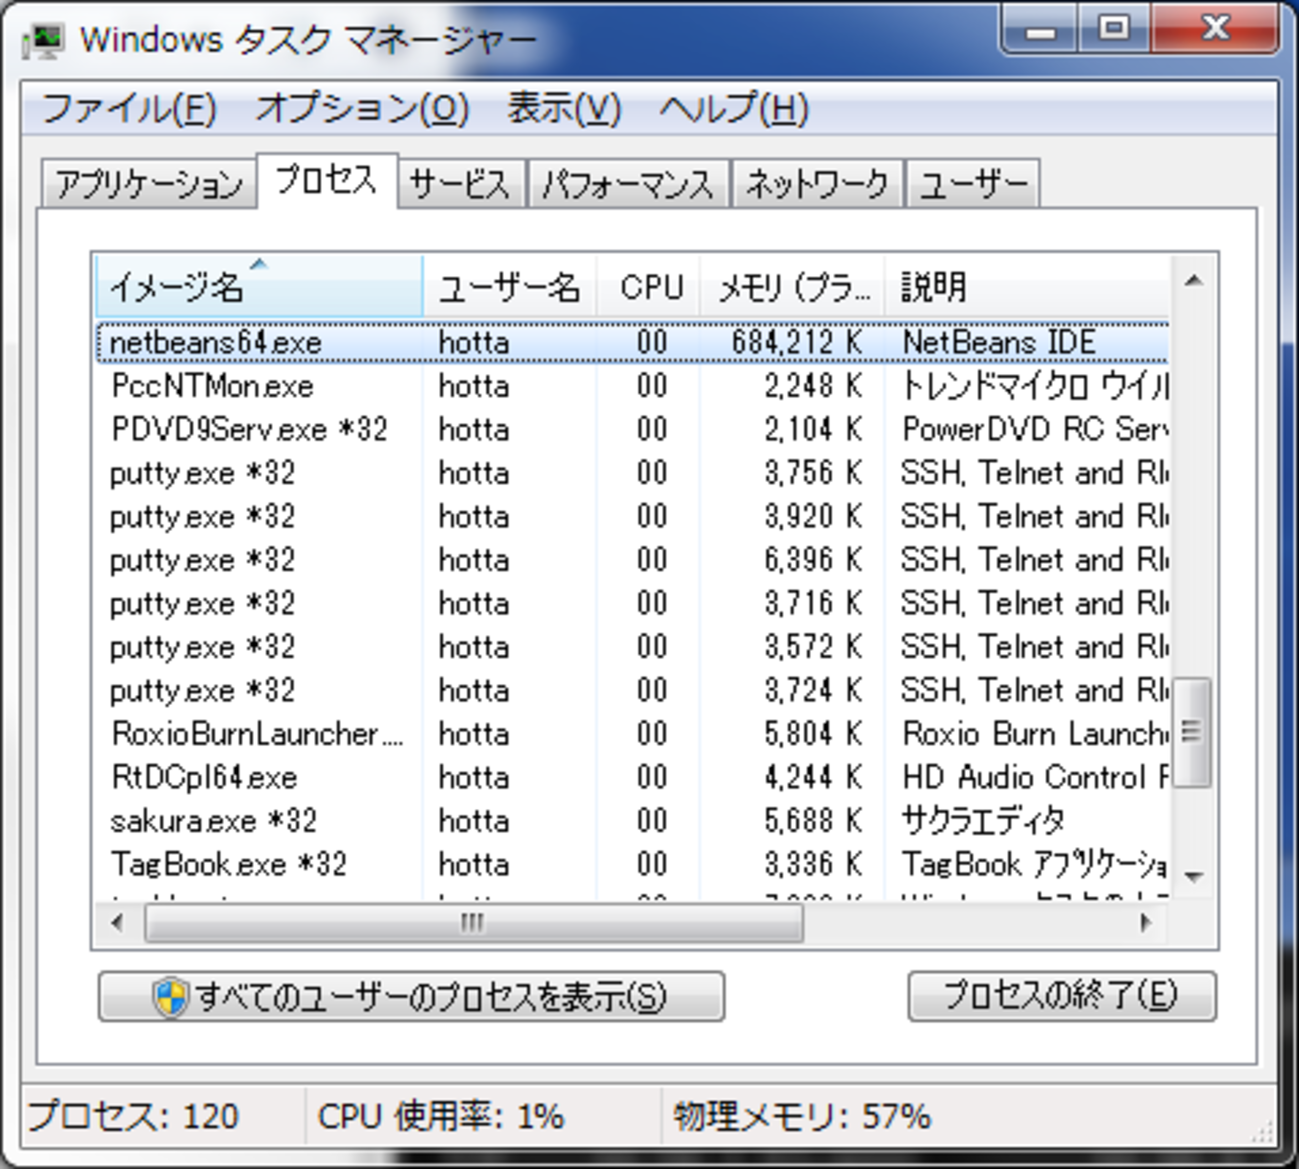Switch to the サービス tab

pyautogui.click(x=460, y=184)
